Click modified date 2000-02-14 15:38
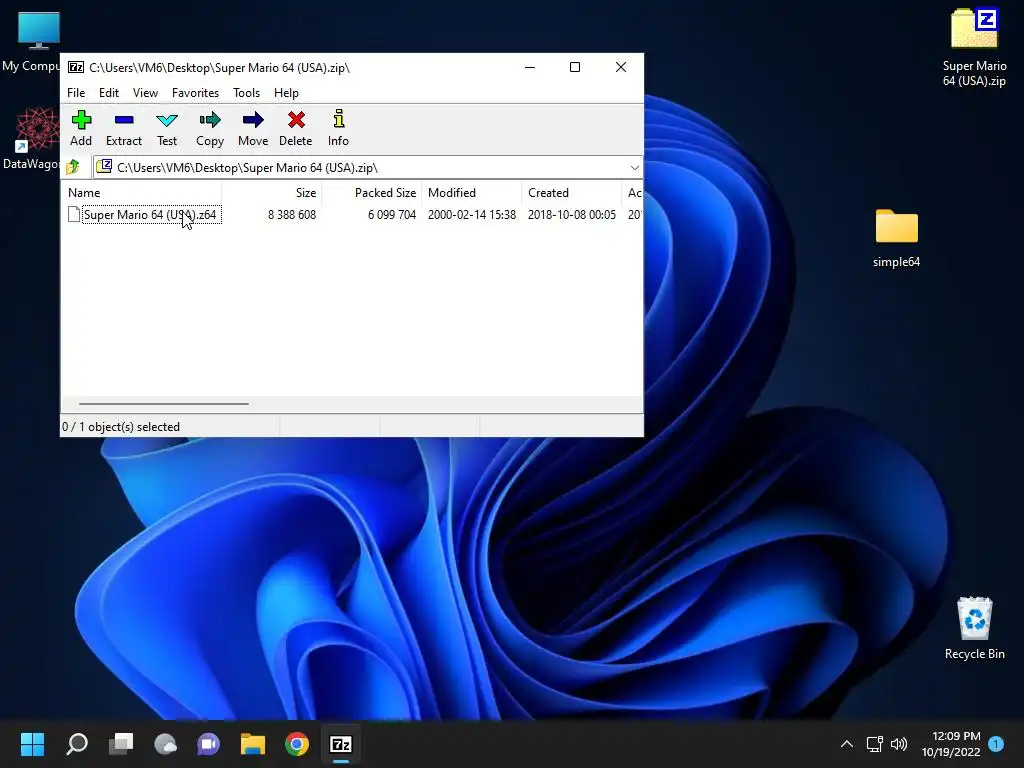This screenshot has width=1024, height=768. [472, 215]
